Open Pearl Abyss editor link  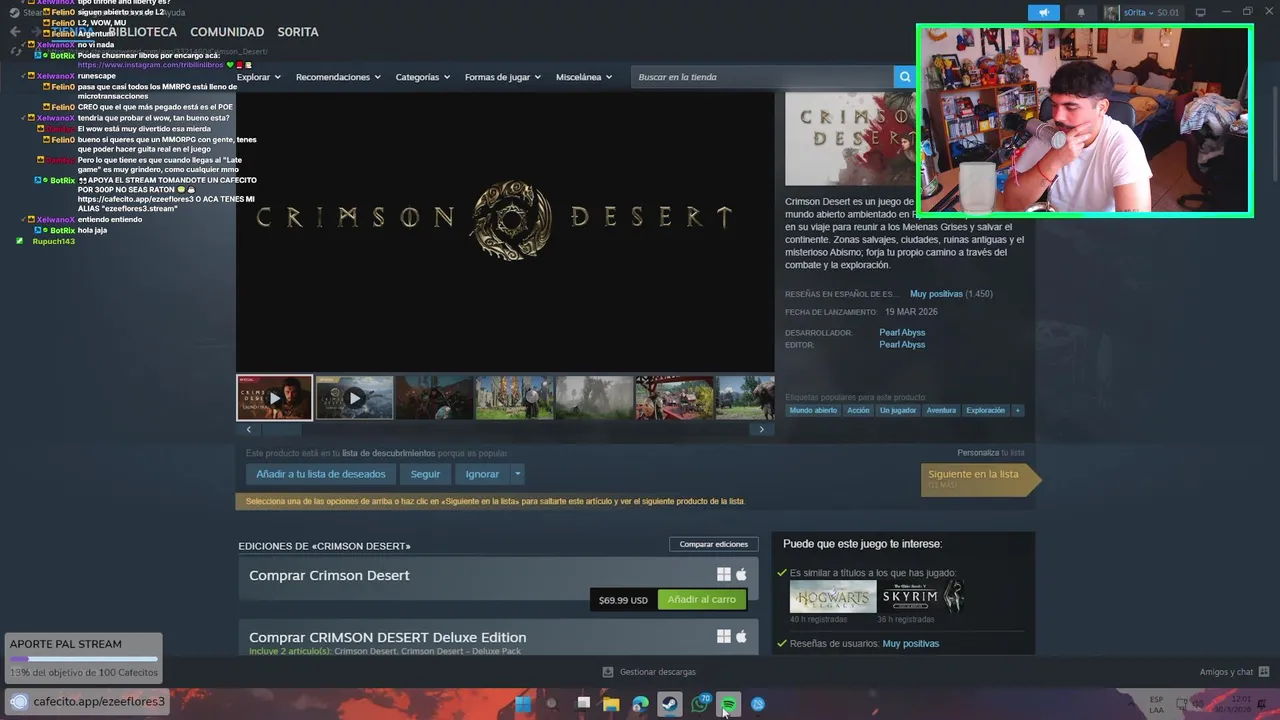coord(902,344)
